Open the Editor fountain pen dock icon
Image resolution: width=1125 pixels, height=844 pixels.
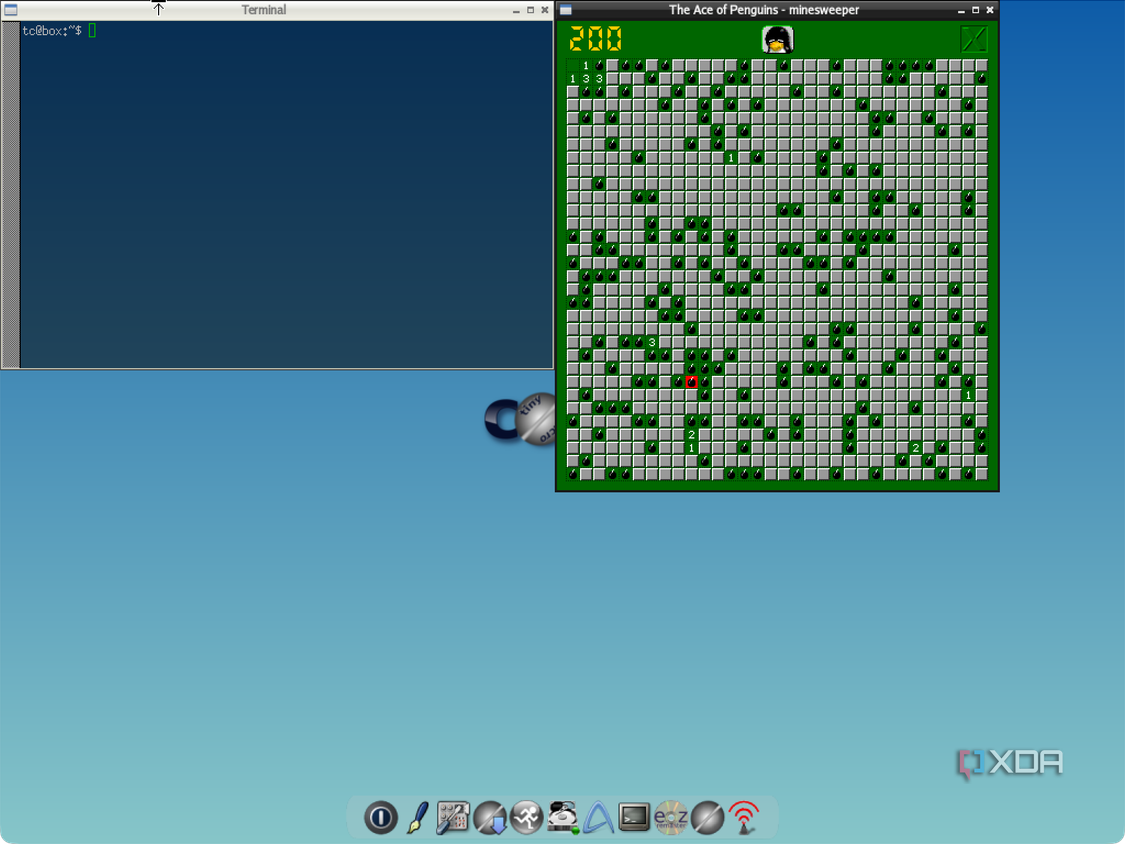418,817
